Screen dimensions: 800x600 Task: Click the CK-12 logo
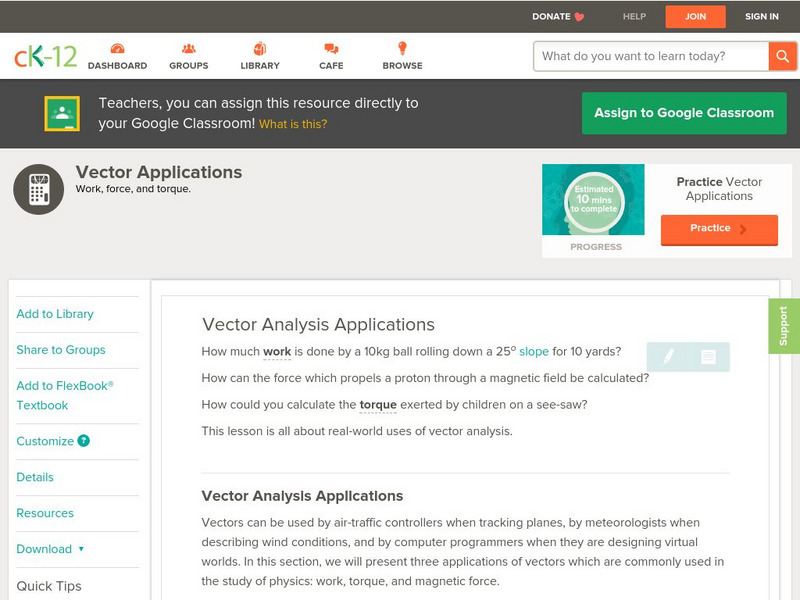[45, 56]
